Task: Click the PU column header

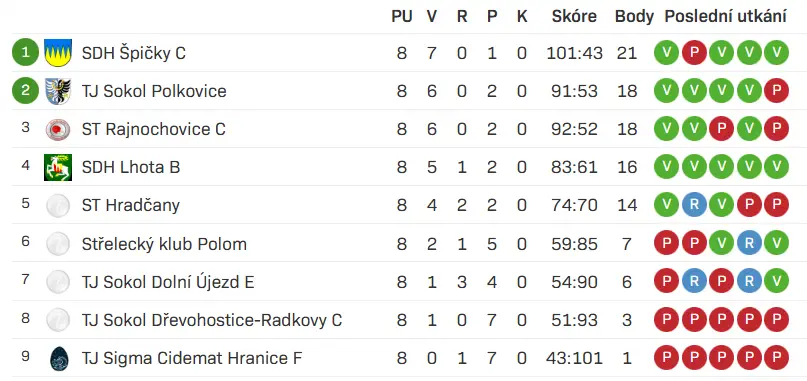Action: click(401, 16)
